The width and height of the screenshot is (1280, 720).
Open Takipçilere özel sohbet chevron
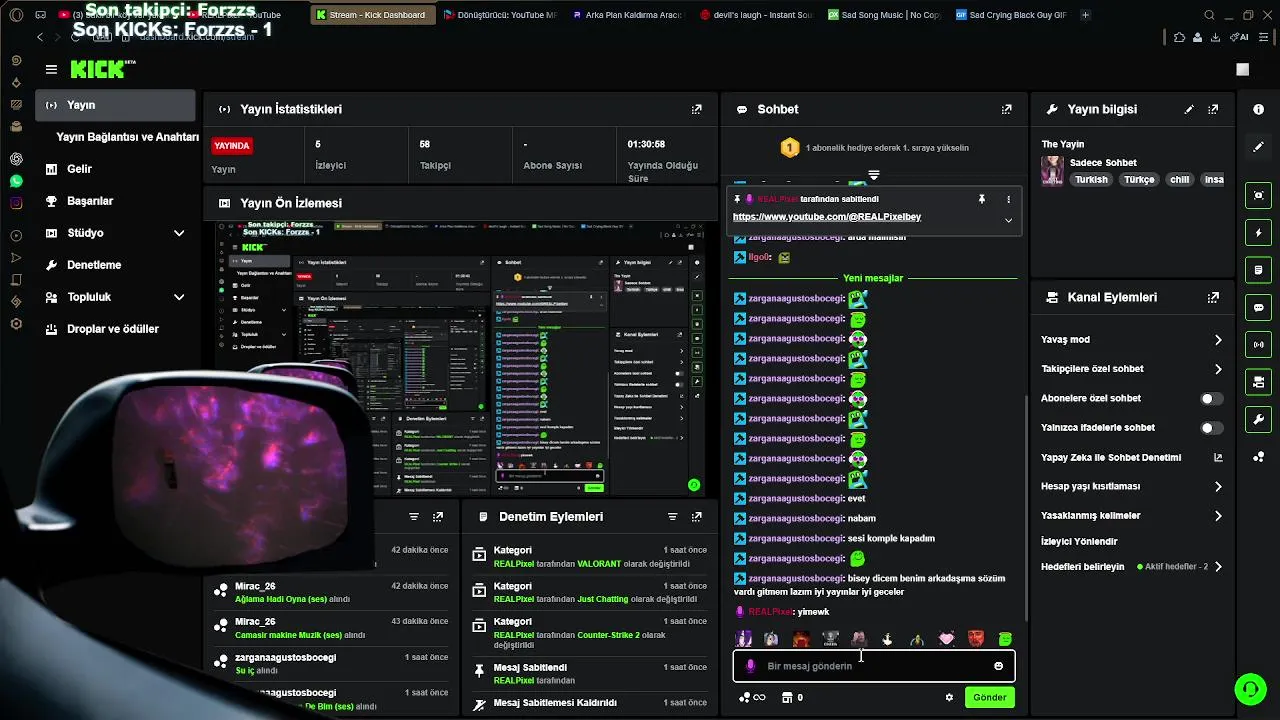[x=1218, y=369]
